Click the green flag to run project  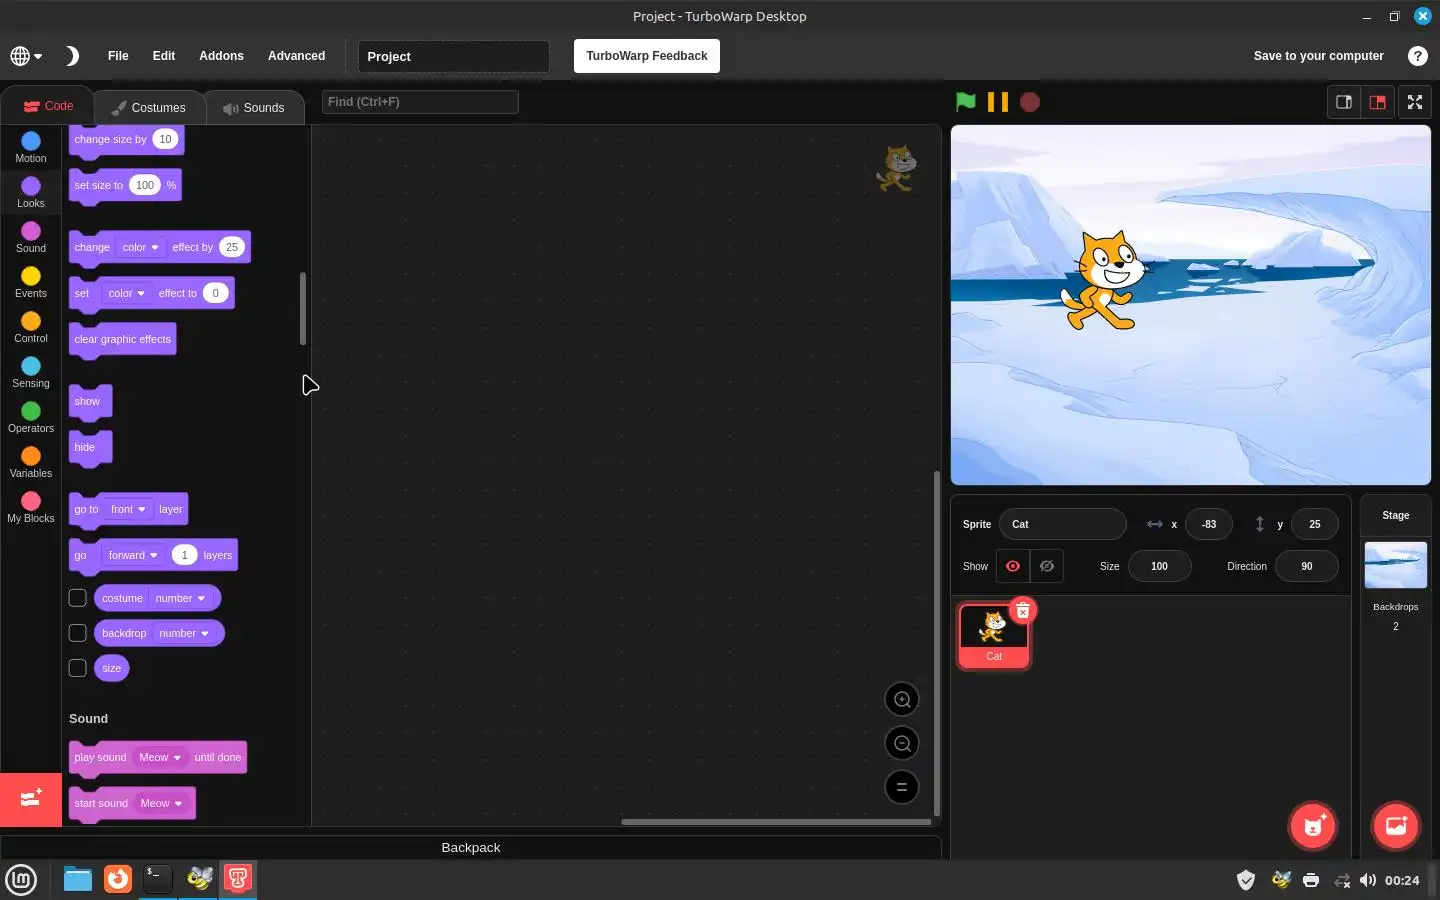[965, 102]
